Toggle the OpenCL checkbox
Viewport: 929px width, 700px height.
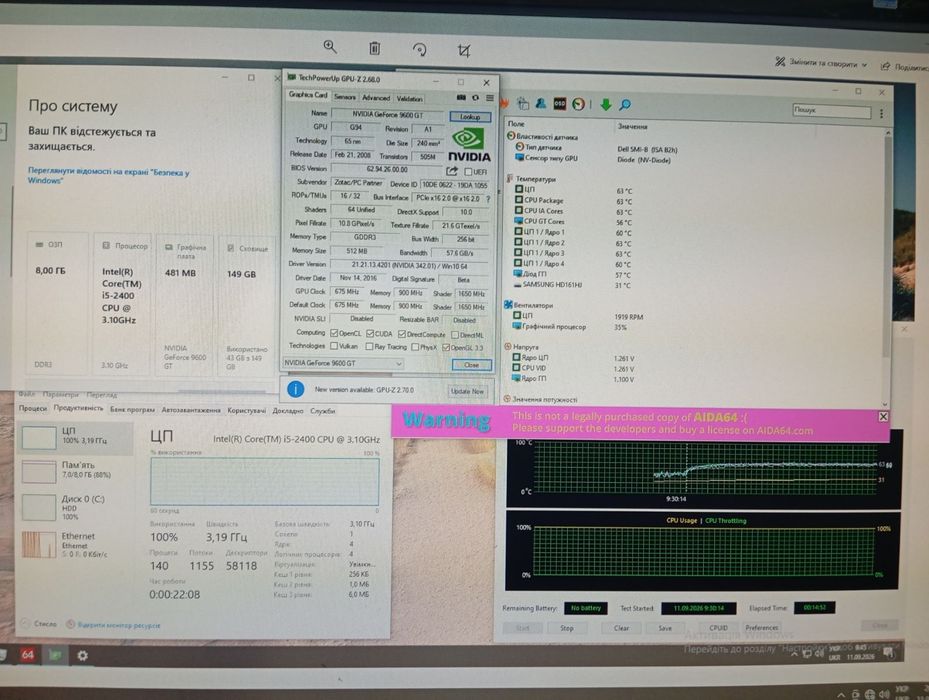click(x=334, y=333)
